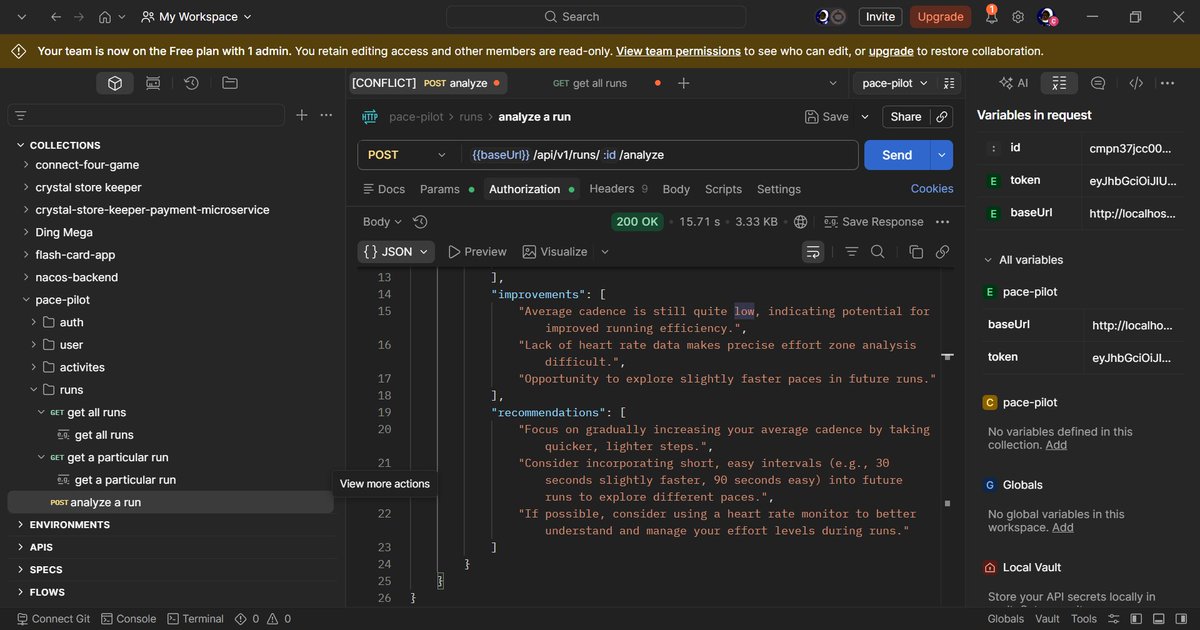
Task: Expand the crystal store keeper collection
Action: (x=26, y=187)
